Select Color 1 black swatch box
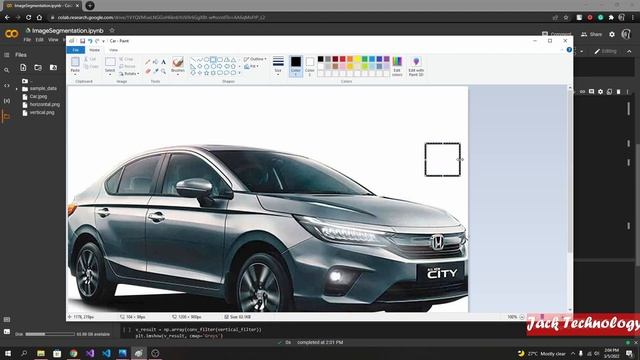The image size is (640, 360). pos(296,66)
